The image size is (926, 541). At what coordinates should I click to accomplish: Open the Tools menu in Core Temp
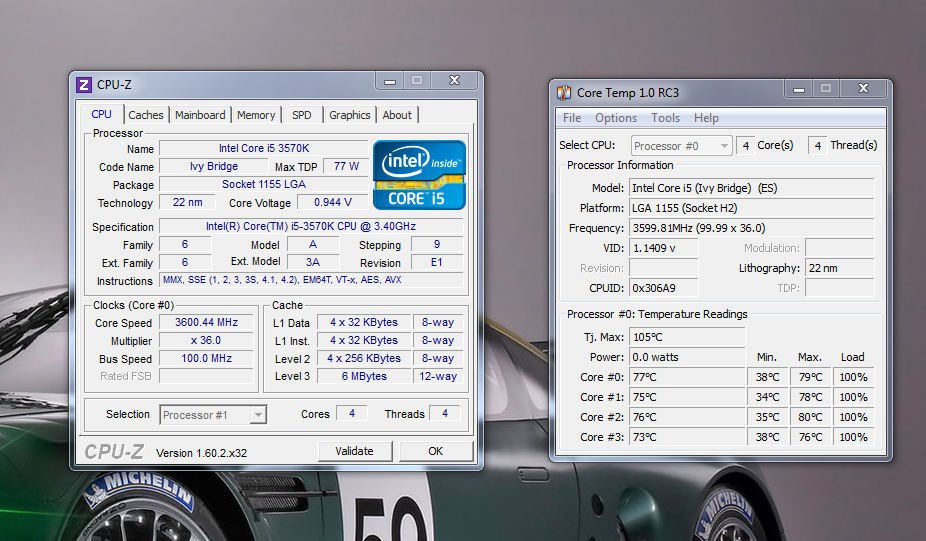tap(666, 118)
